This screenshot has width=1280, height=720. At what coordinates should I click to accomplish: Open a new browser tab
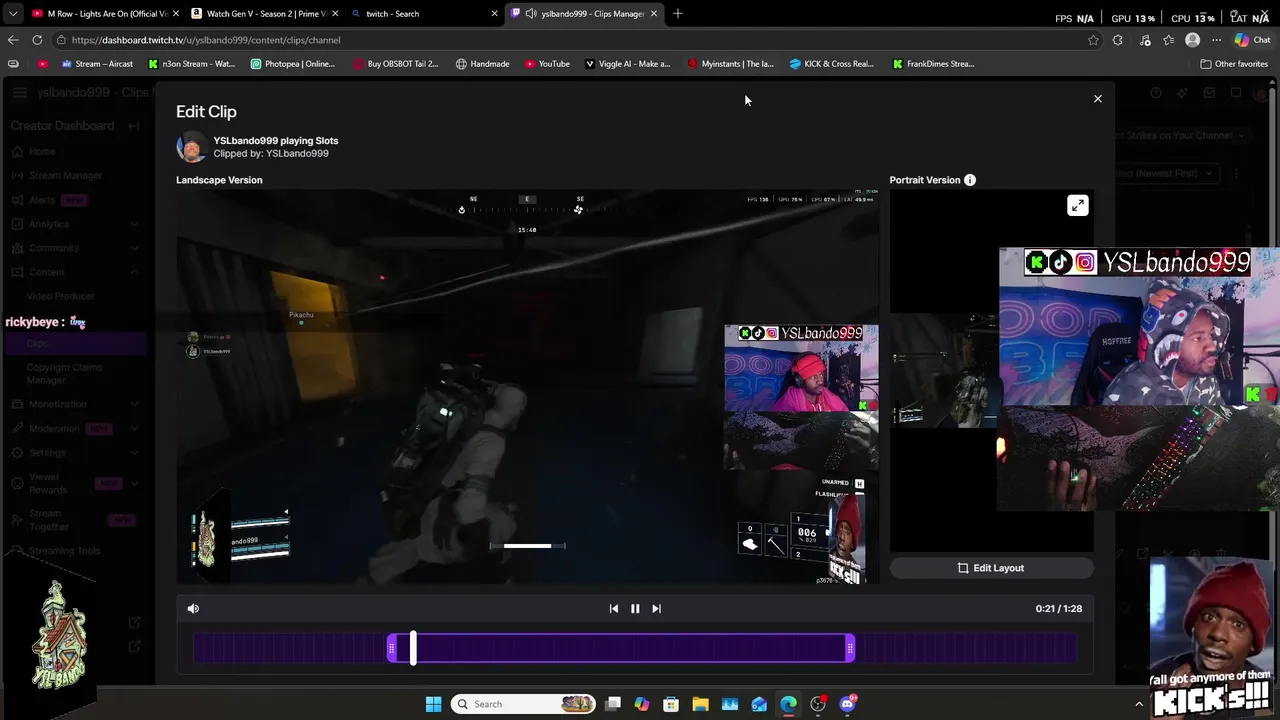[678, 13]
